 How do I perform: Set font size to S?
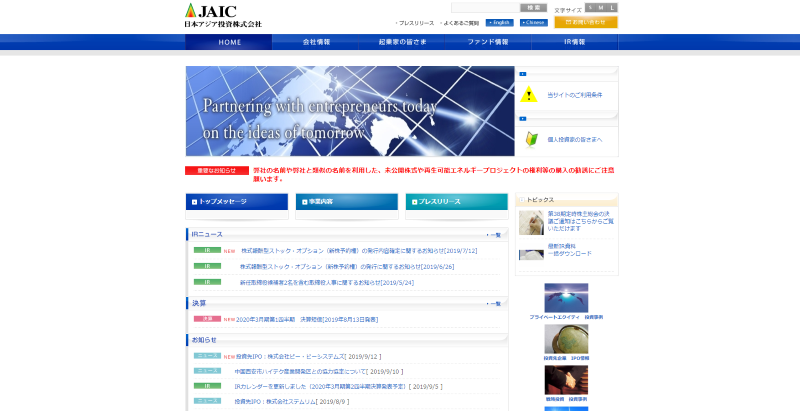pos(590,8)
